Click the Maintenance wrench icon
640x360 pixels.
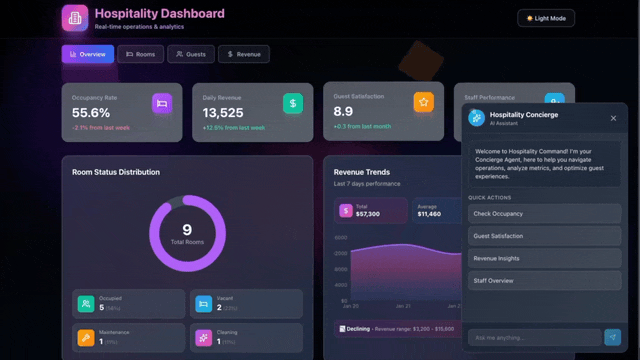tap(86, 338)
